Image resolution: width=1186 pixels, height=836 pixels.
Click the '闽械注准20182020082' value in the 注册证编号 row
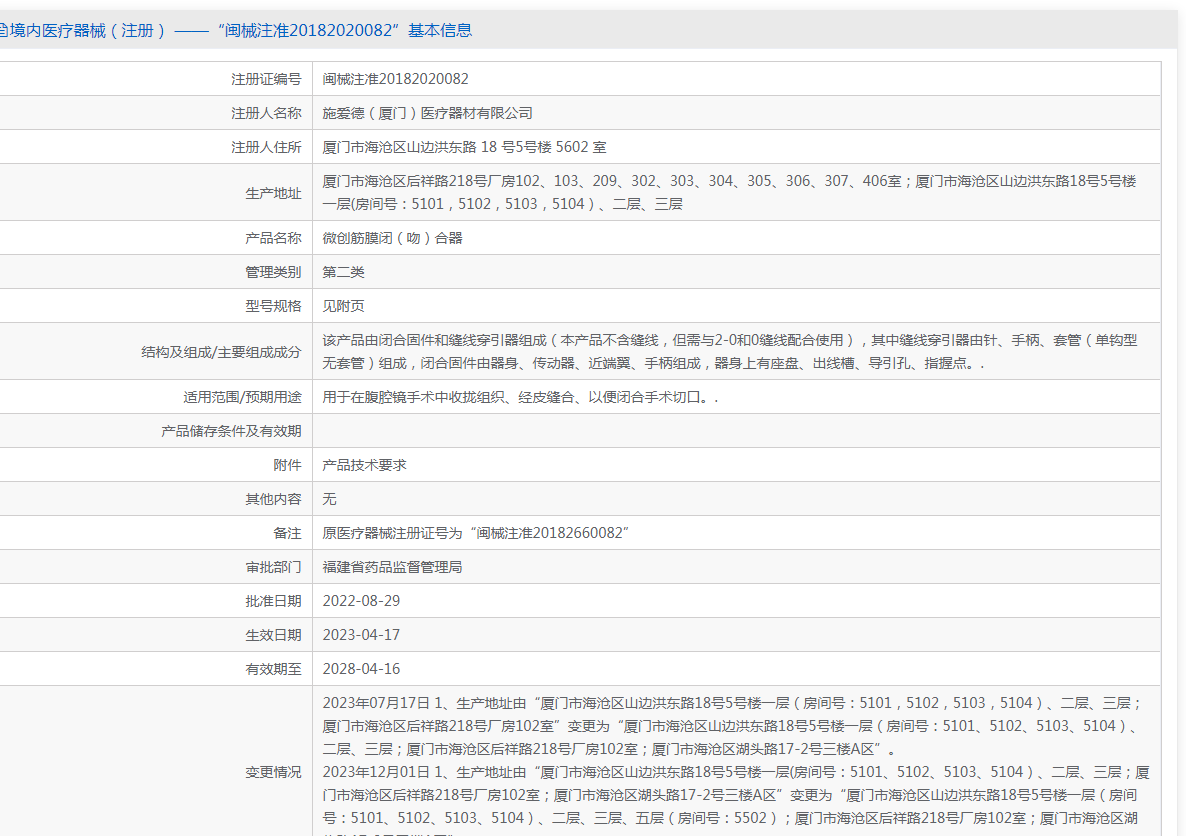tap(396, 79)
